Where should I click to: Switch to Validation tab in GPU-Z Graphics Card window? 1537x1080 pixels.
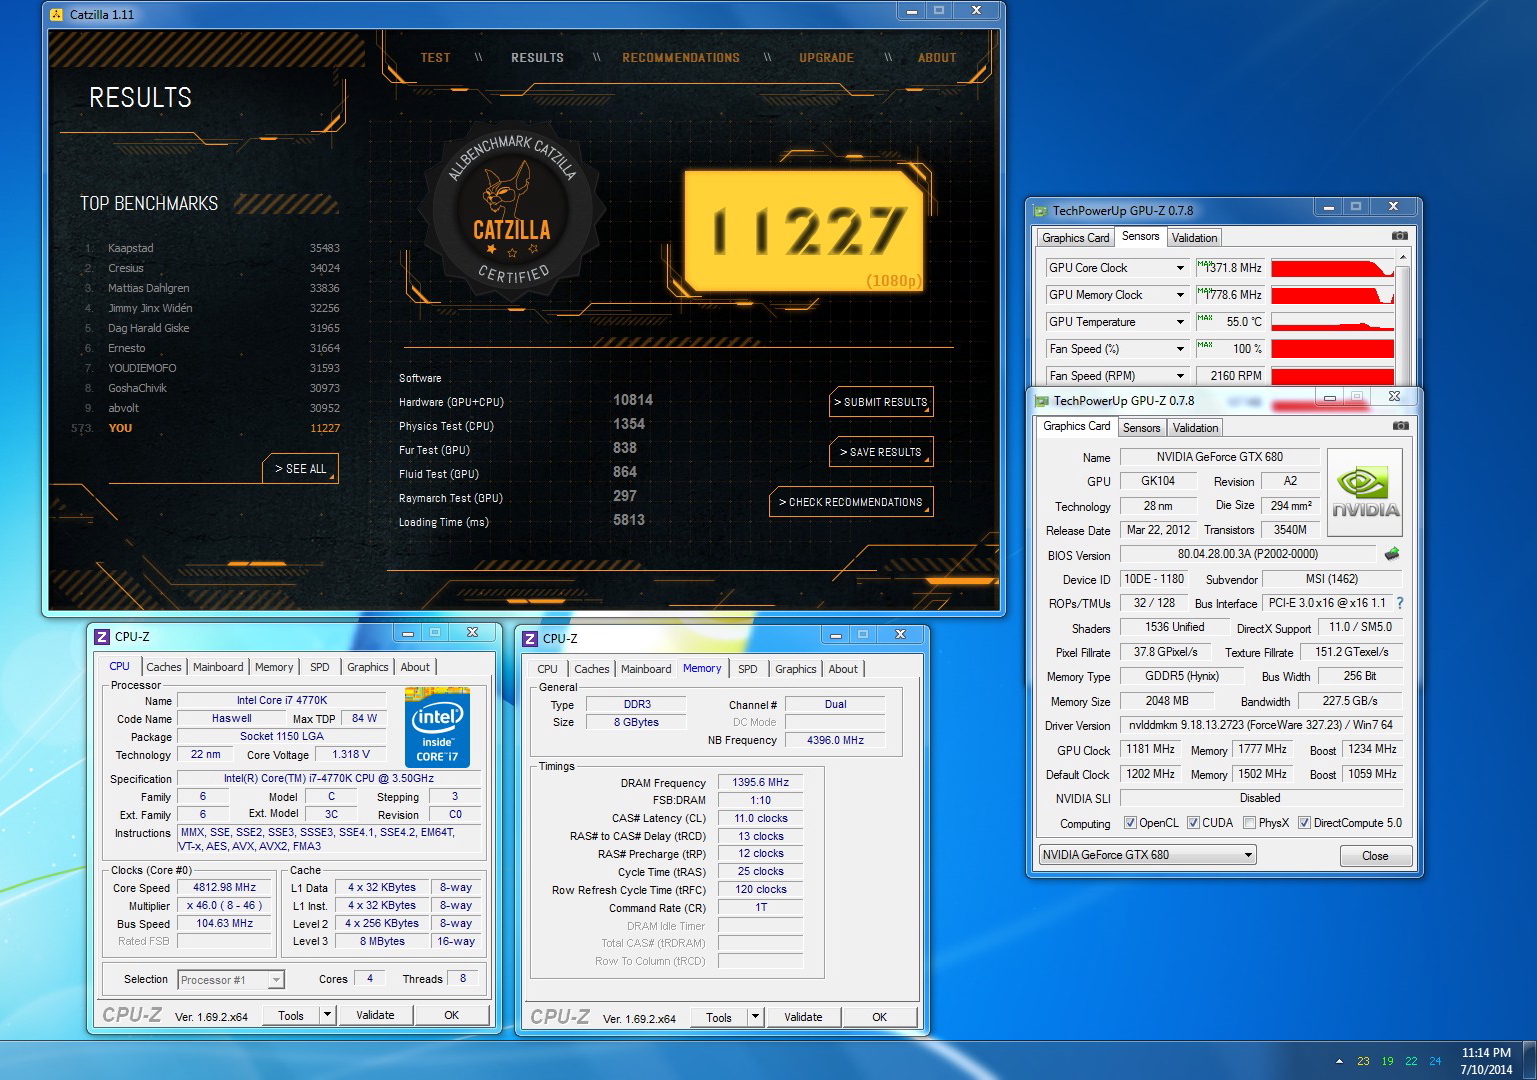click(x=1196, y=428)
